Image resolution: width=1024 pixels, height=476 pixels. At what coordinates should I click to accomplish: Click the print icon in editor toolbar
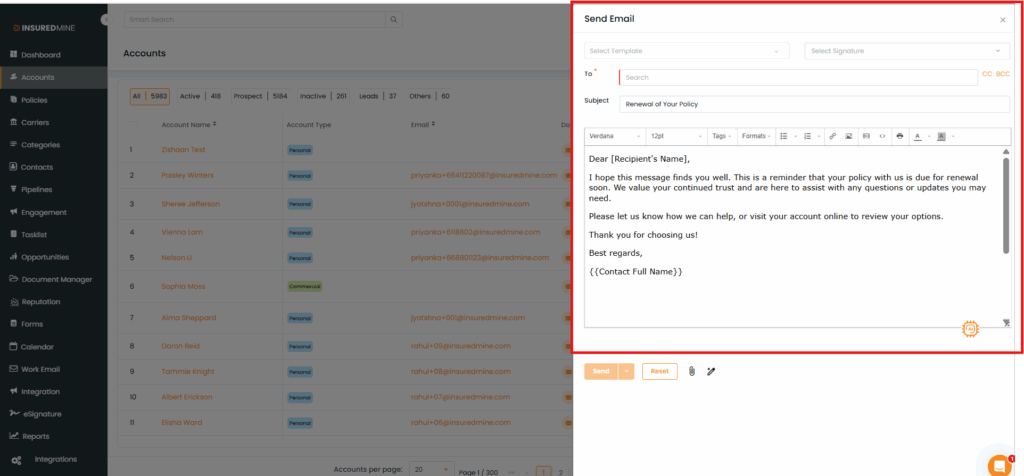(x=900, y=136)
